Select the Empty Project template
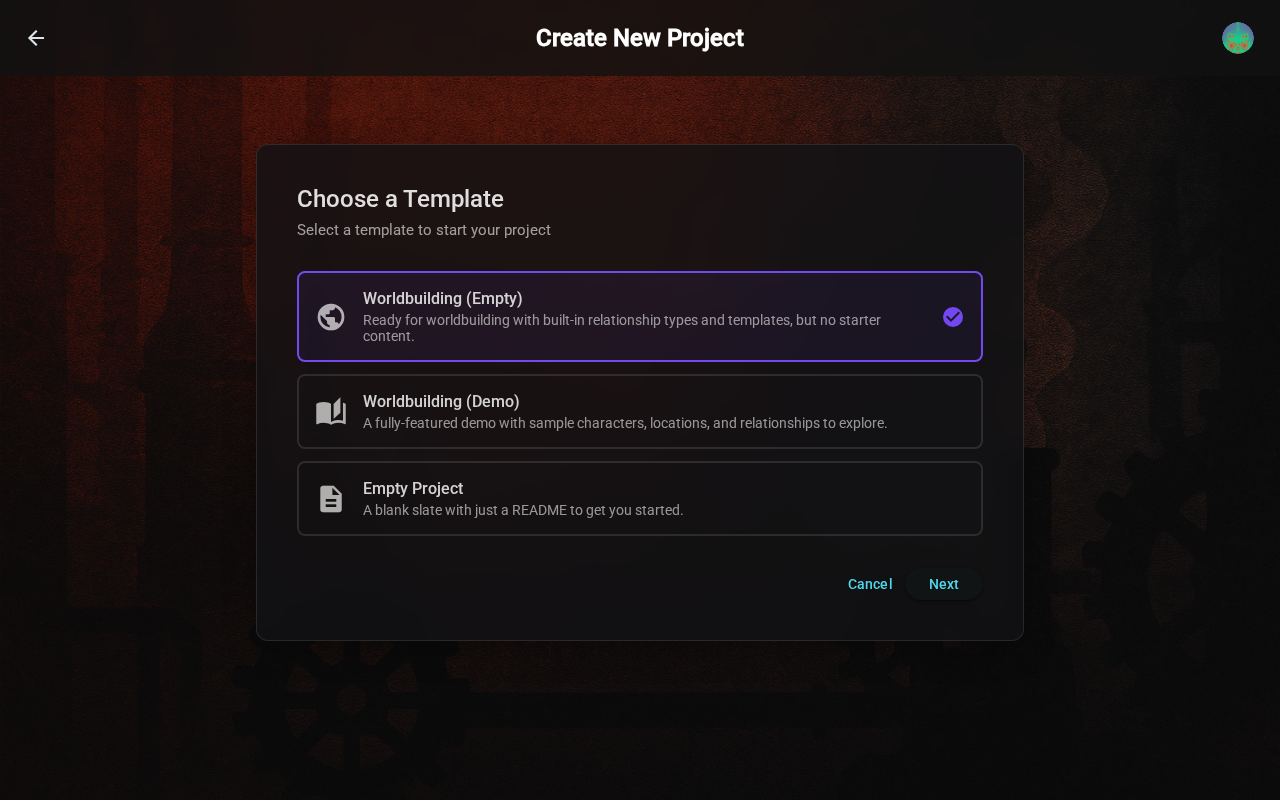The image size is (1280, 800). tap(640, 498)
